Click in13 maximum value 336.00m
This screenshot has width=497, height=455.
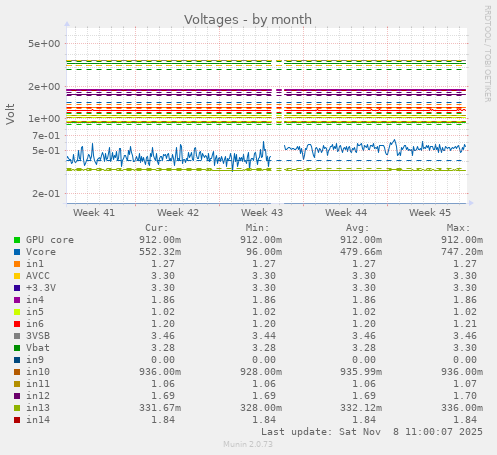pyautogui.click(x=462, y=408)
